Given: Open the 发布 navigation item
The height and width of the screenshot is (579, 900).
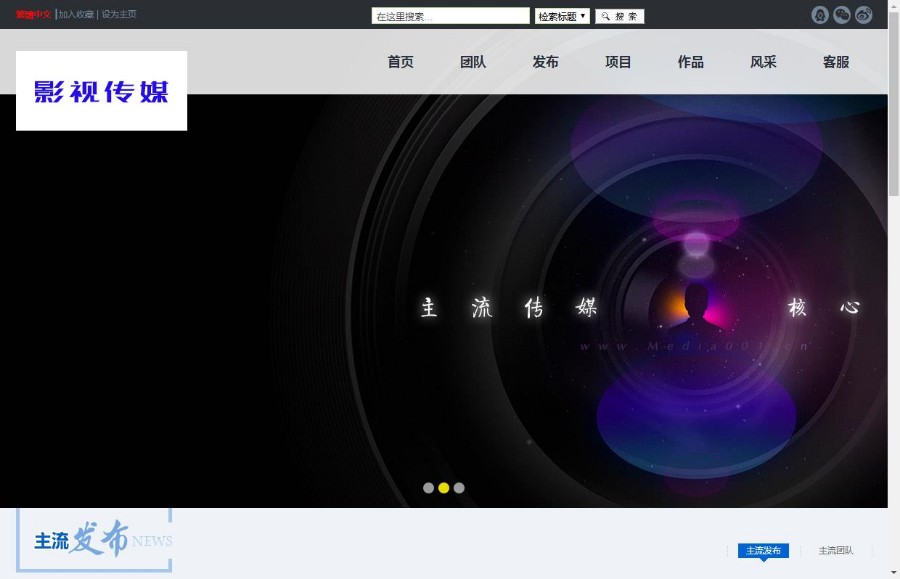Looking at the screenshot, I should click(x=545, y=62).
